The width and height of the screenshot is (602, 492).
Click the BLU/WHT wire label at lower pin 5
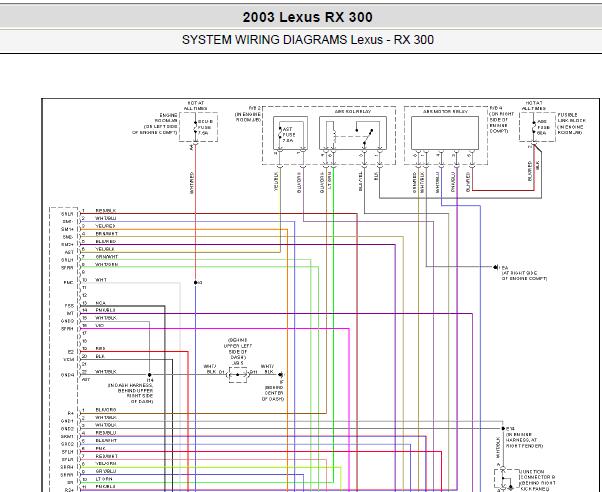click(106, 441)
